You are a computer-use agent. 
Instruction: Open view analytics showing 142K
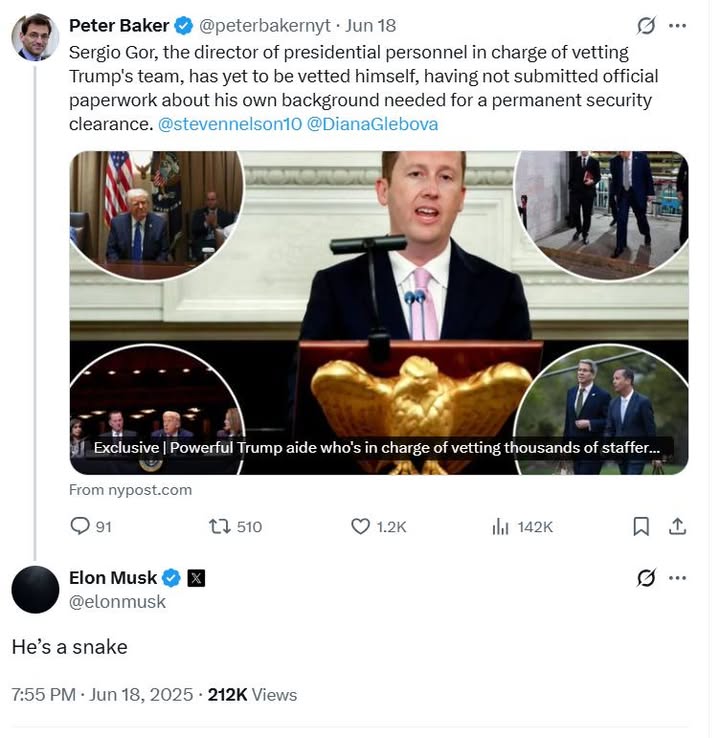[501, 526]
